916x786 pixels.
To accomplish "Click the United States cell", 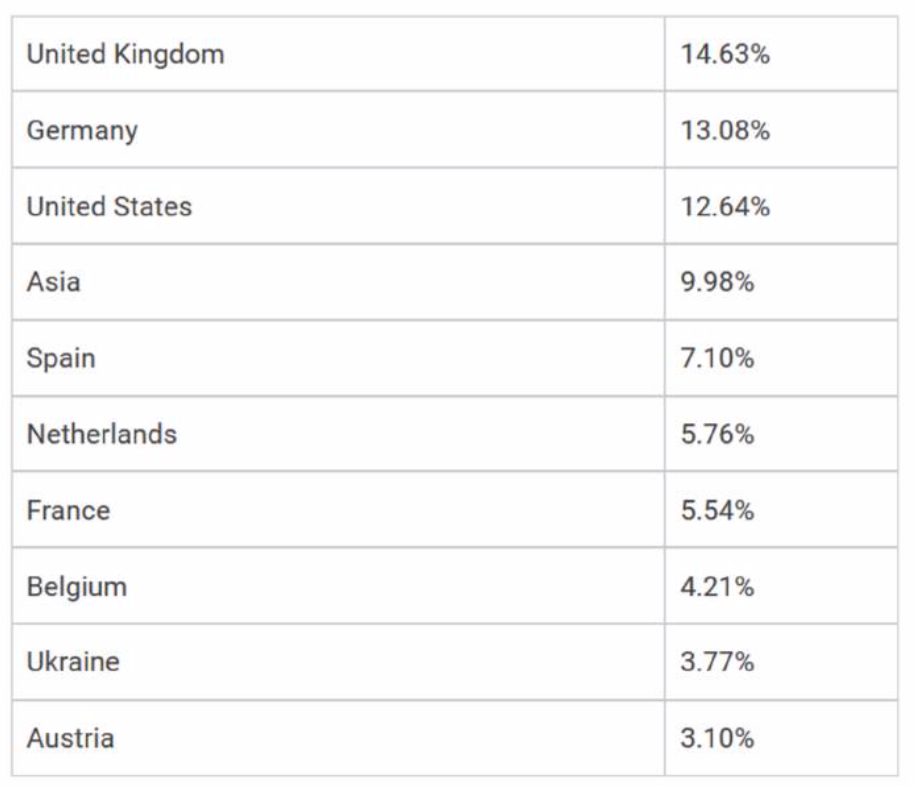I will 109,206.
